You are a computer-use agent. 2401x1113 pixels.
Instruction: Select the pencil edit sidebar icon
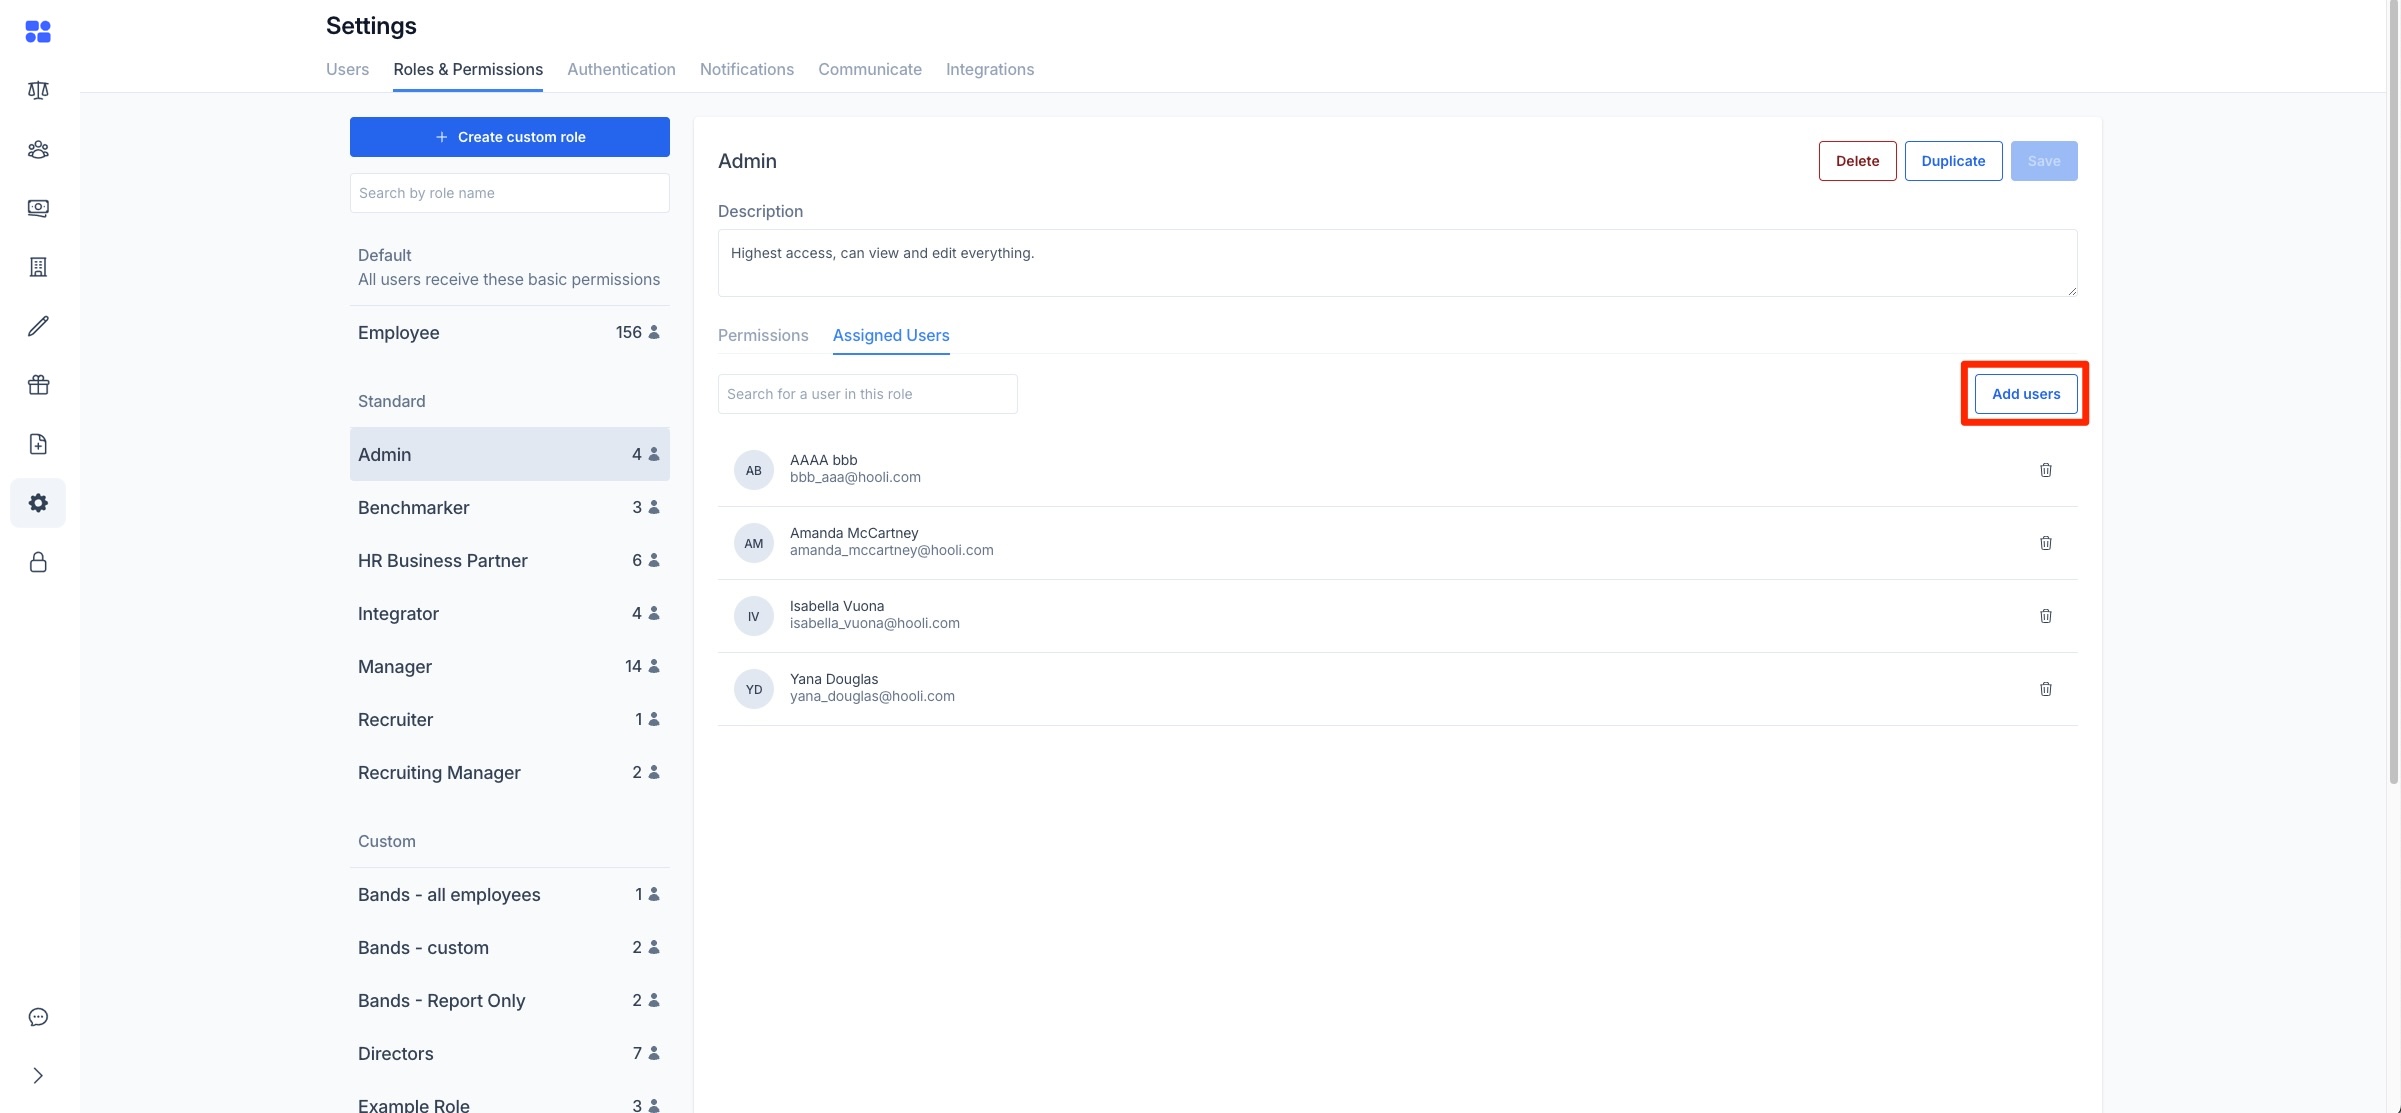[x=38, y=325]
